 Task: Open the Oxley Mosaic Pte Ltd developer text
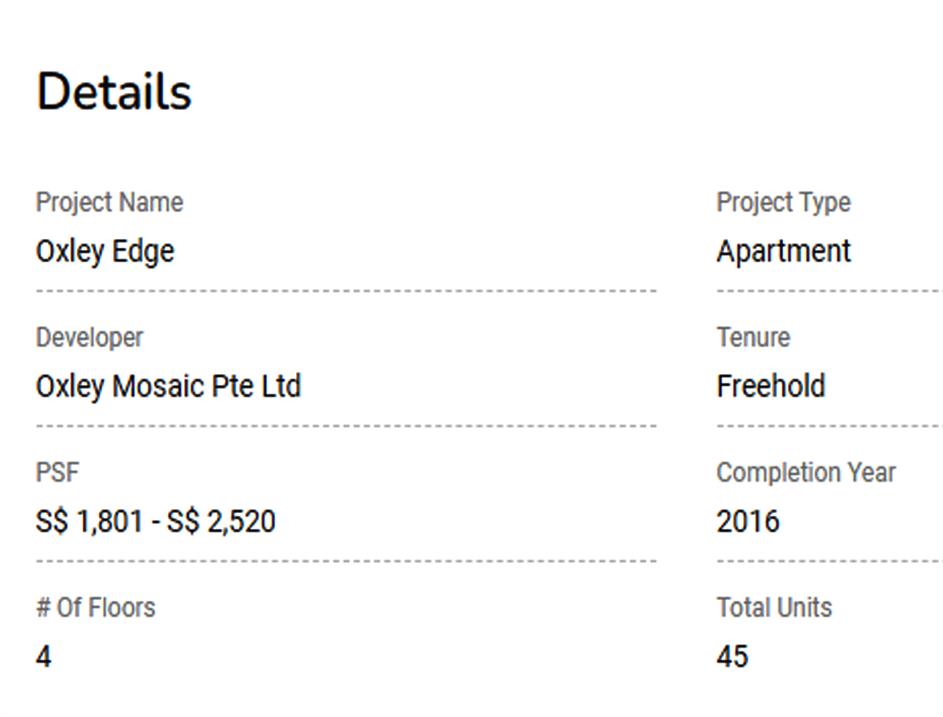[x=168, y=386]
